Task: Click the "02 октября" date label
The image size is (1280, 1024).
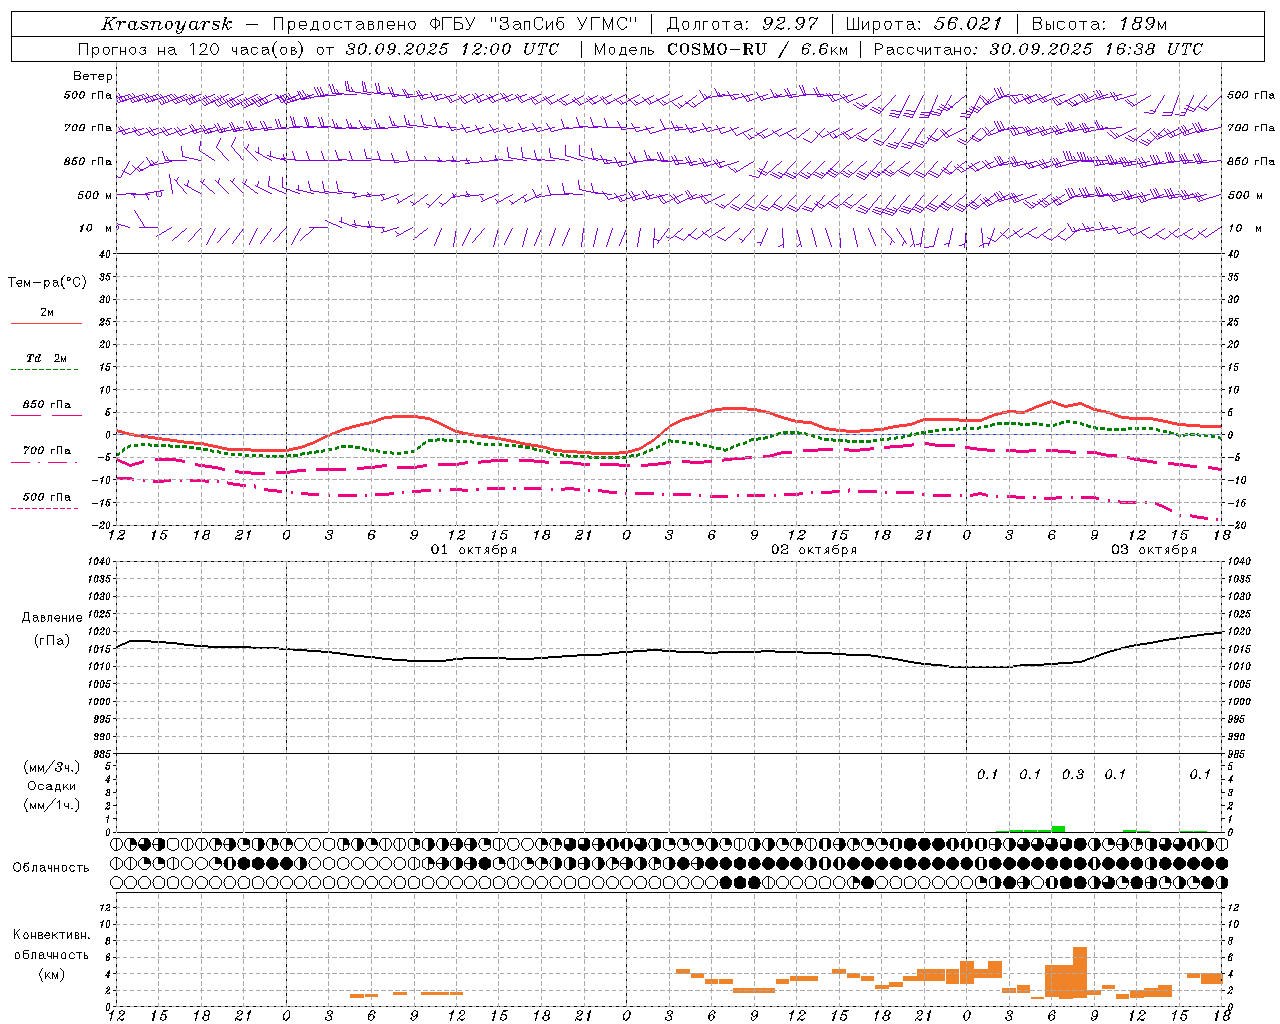Action: [x=814, y=550]
